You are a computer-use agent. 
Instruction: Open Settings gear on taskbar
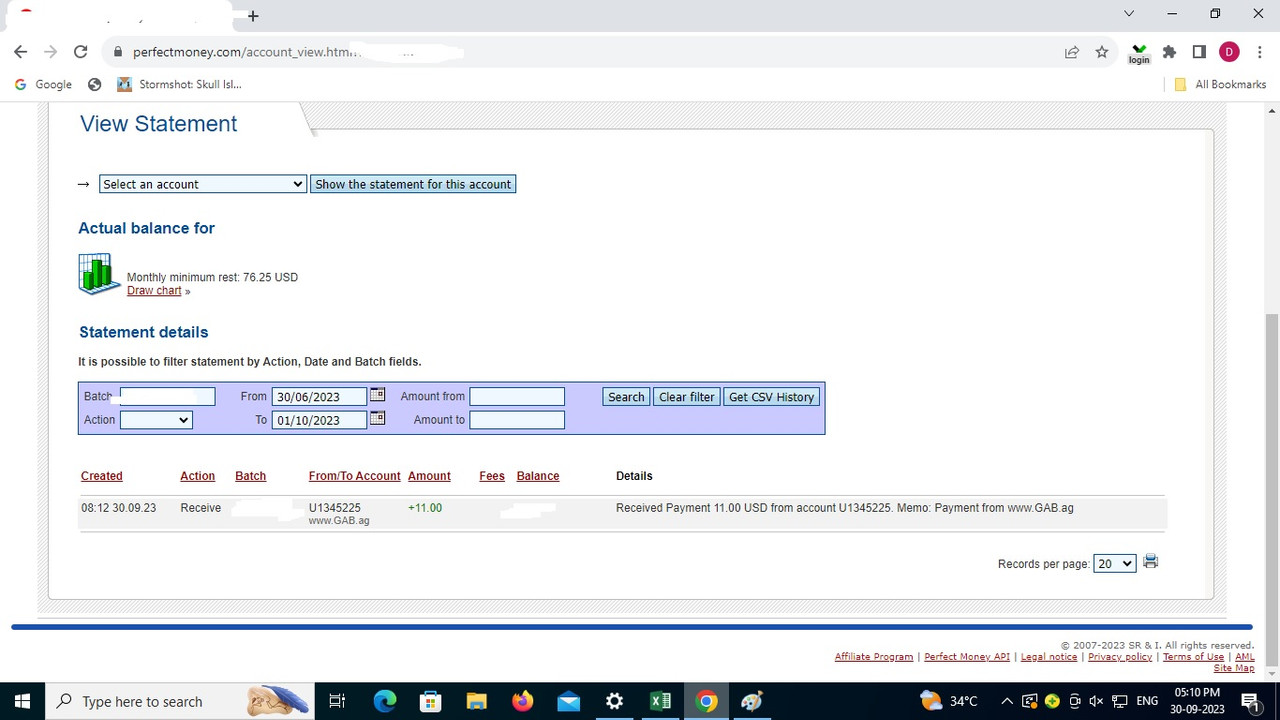point(614,701)
